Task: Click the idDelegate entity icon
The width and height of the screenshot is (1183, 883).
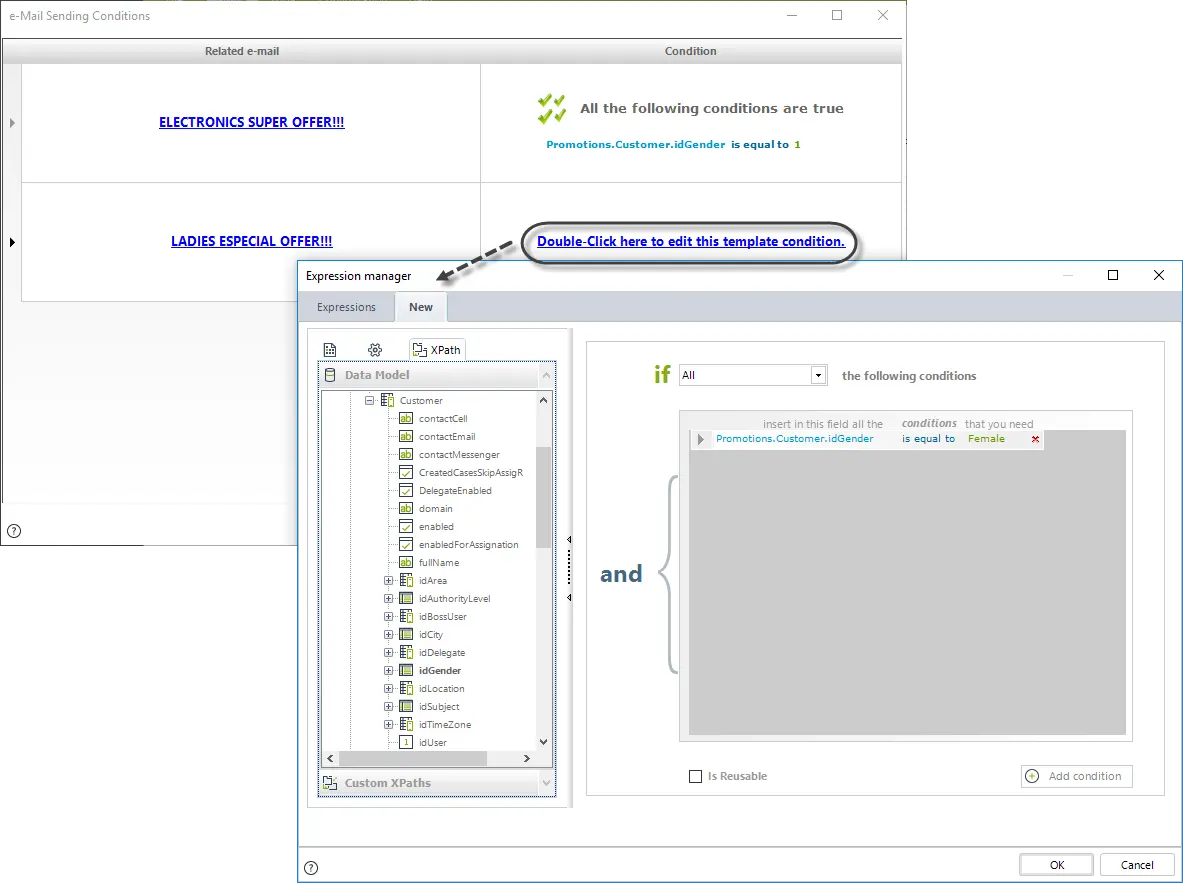Action: pyautogui.click(x=406, y=653)
